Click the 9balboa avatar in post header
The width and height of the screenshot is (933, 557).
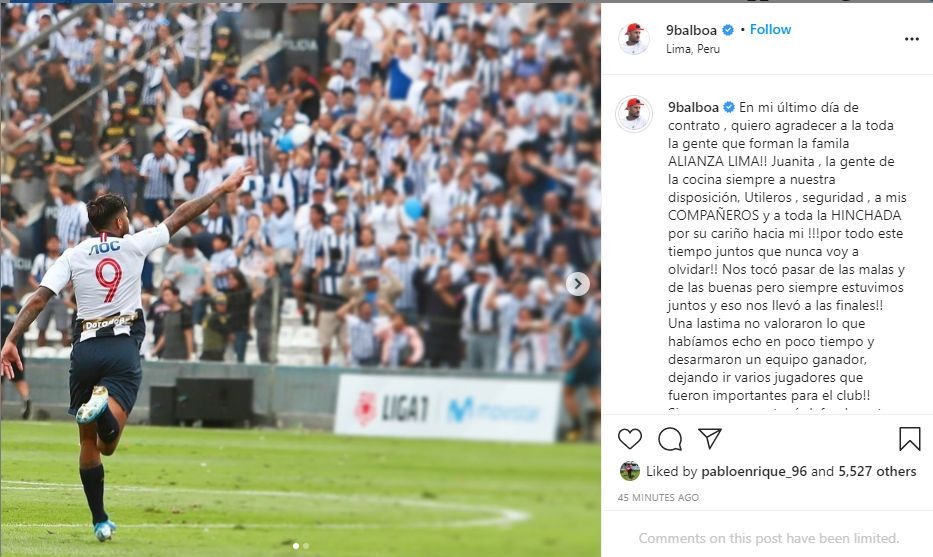(634, 39)
